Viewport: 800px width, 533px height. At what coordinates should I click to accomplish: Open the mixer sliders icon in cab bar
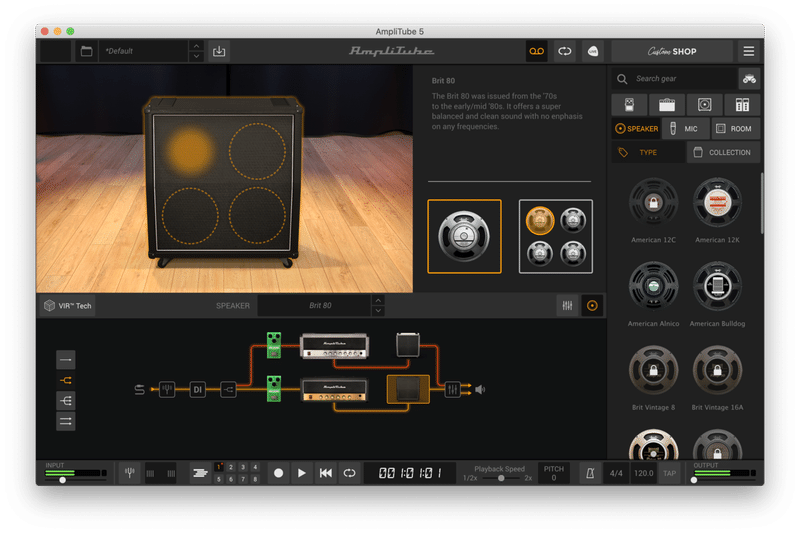pos(567,306)
